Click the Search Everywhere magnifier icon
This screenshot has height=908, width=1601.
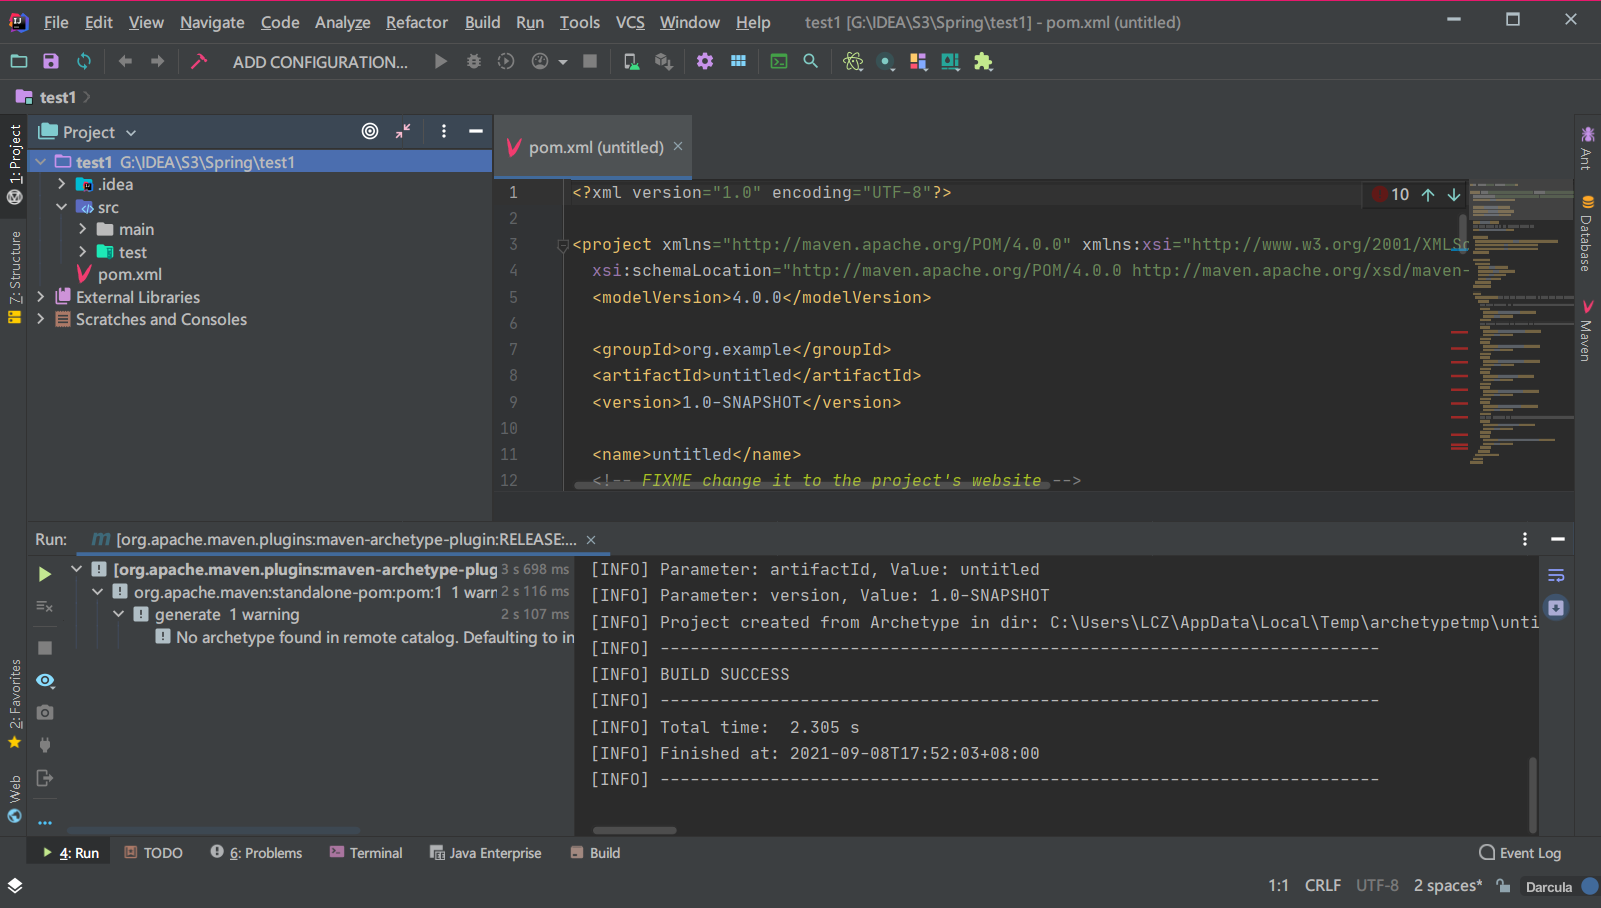tap(811, 61)
